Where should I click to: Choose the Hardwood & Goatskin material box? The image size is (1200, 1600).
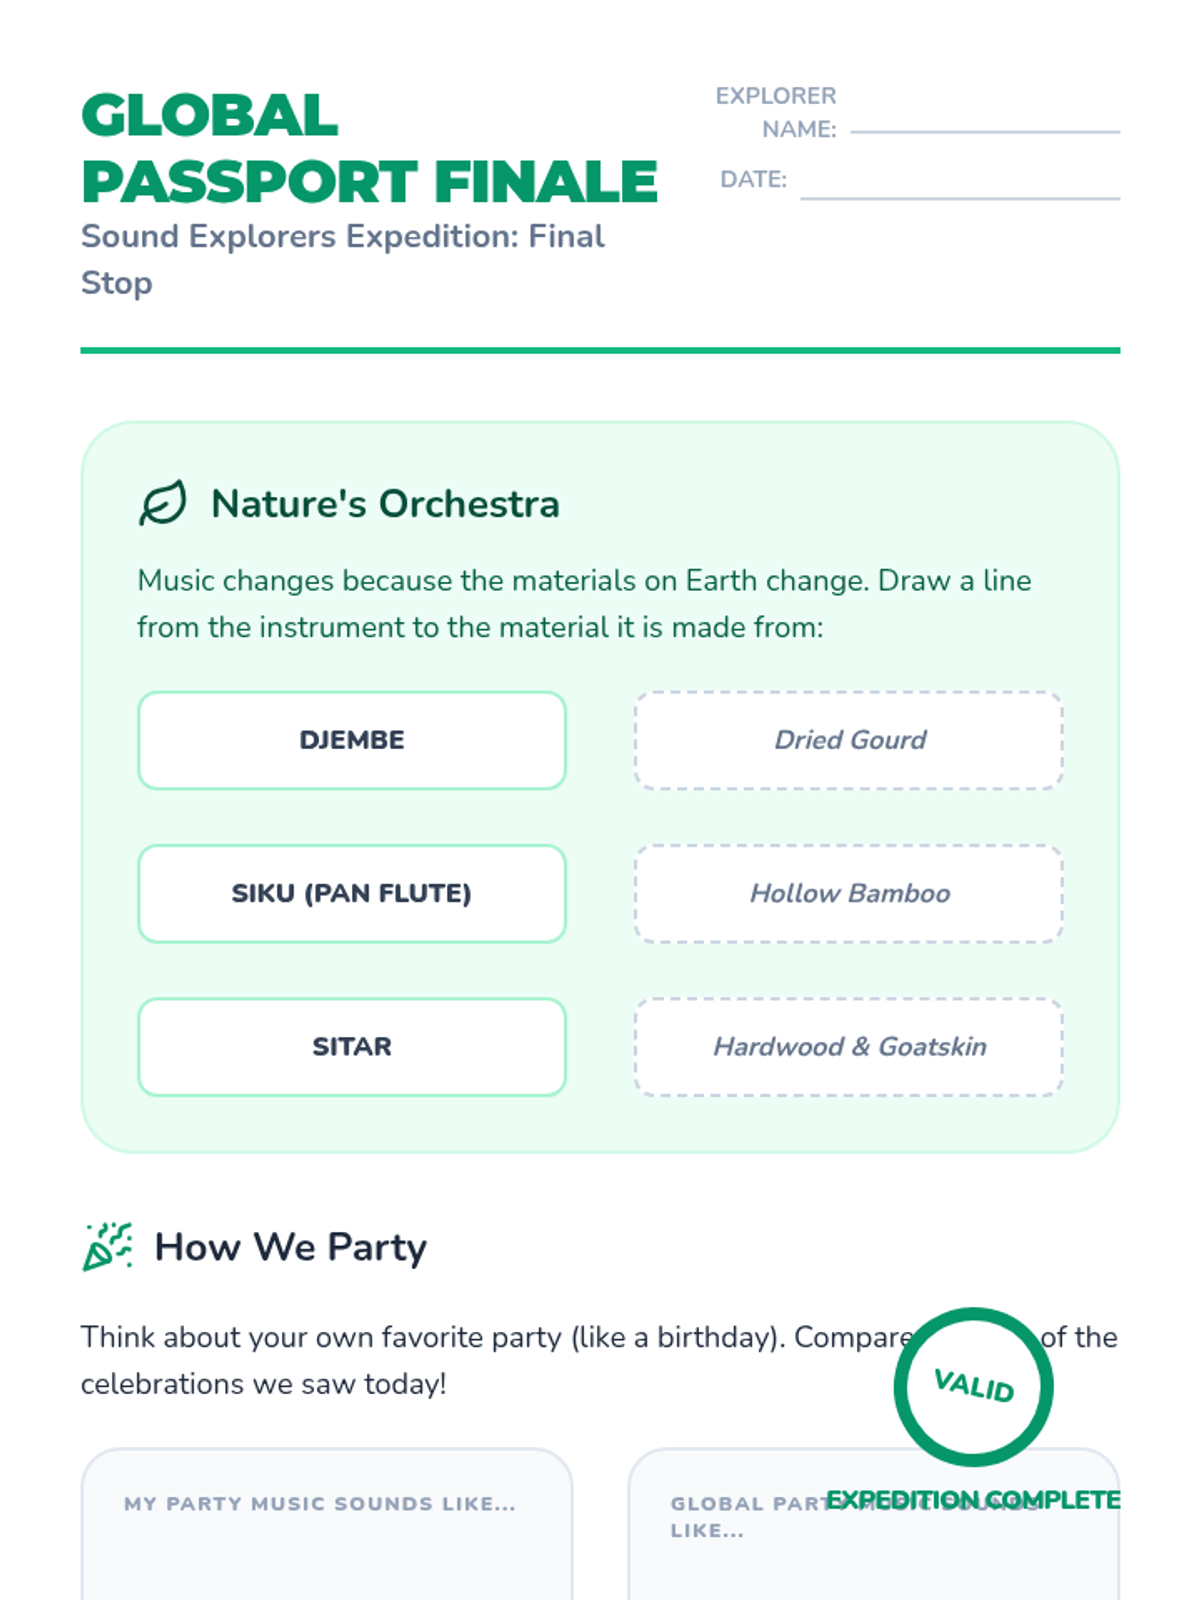pyautogui.click(x=849, y=1046)
